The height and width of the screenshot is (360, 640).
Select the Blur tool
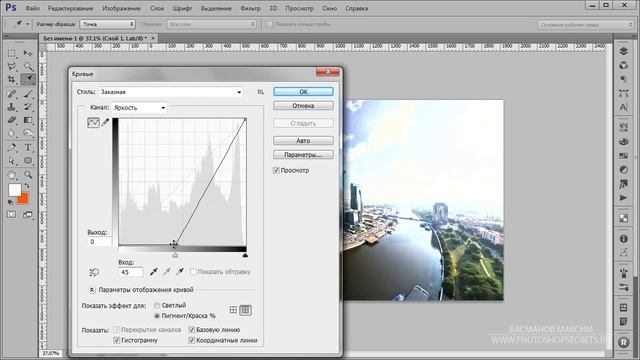click(12, 133)
